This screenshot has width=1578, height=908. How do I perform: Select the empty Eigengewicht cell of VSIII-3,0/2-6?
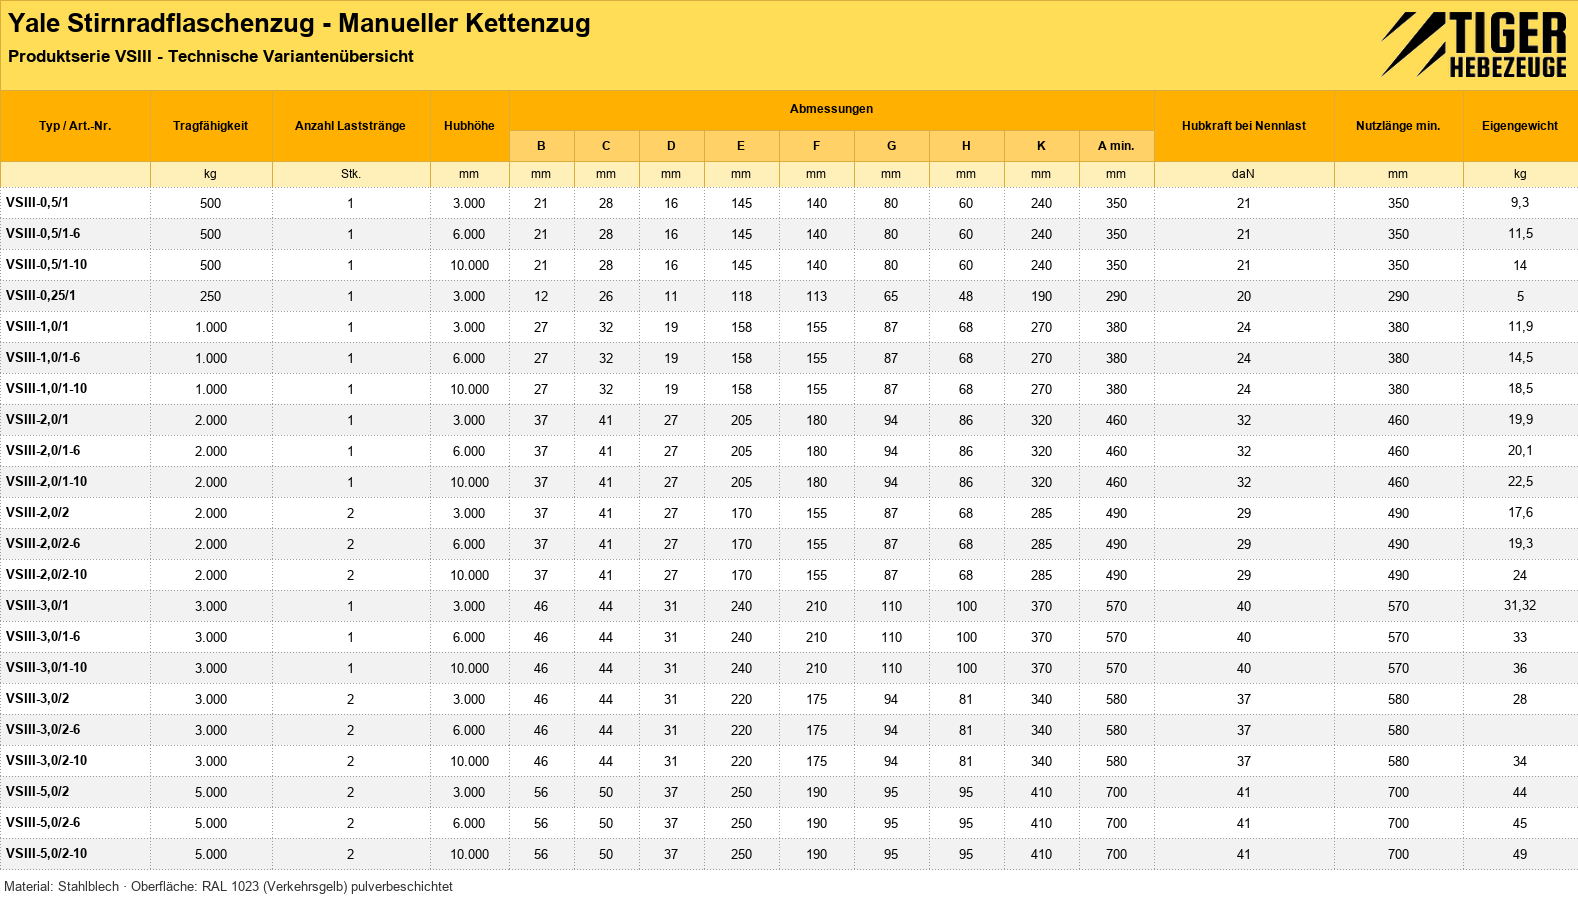point(1520,730)
